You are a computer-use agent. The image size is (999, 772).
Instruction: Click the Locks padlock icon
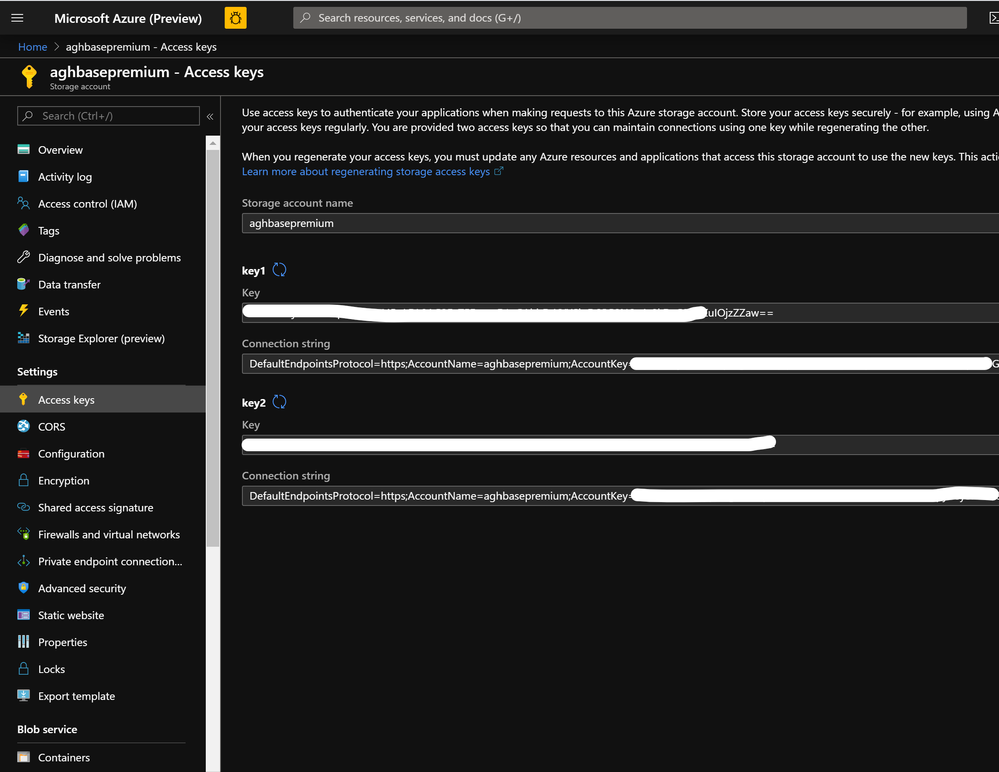point(24,669)
